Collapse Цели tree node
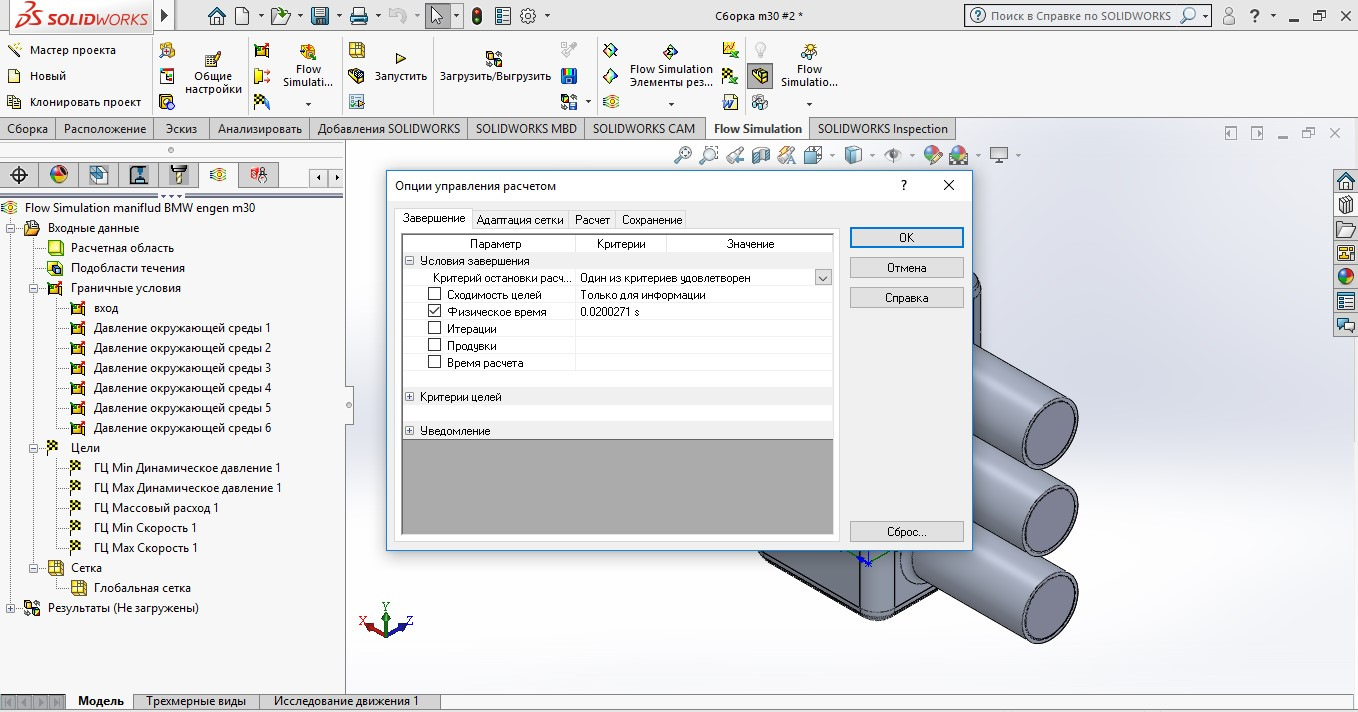This screenshot has width=1358, height=712. click(34, 448)
